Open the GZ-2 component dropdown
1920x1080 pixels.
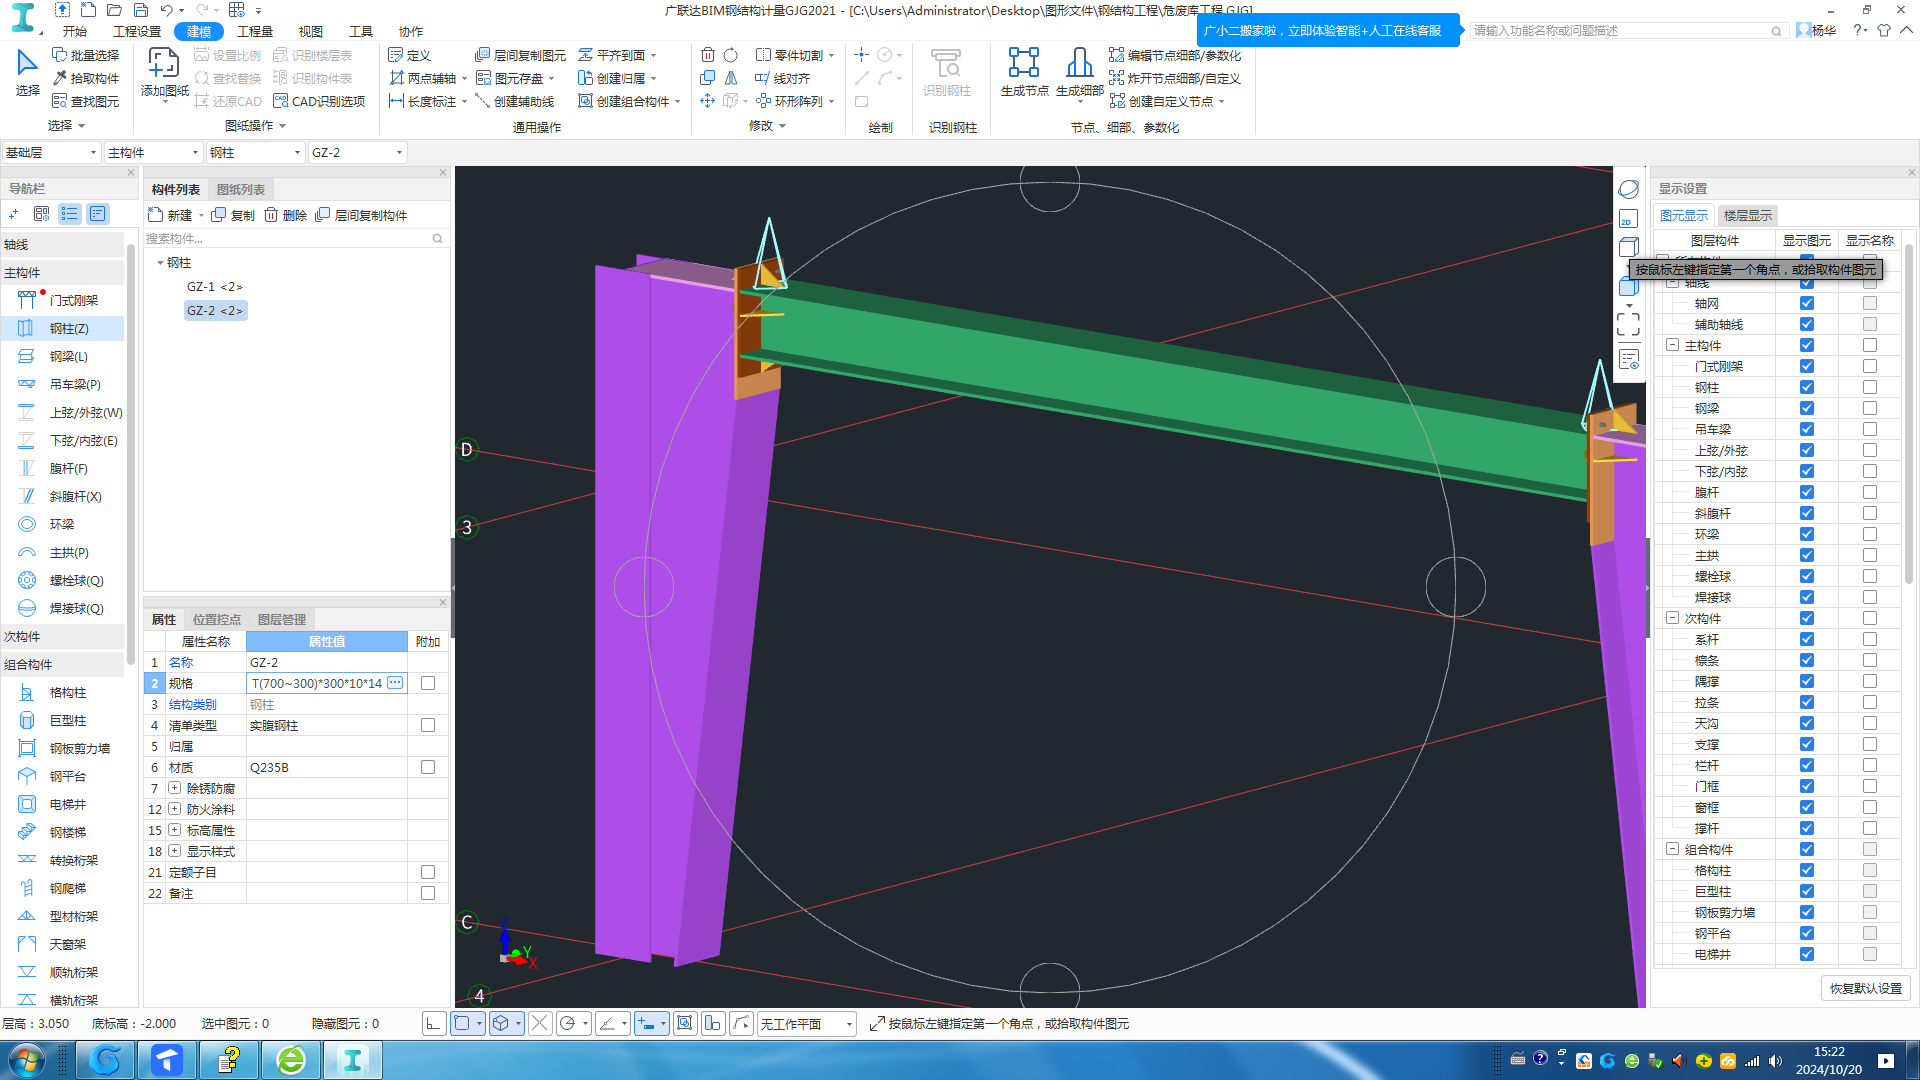(x=357, y=152)
